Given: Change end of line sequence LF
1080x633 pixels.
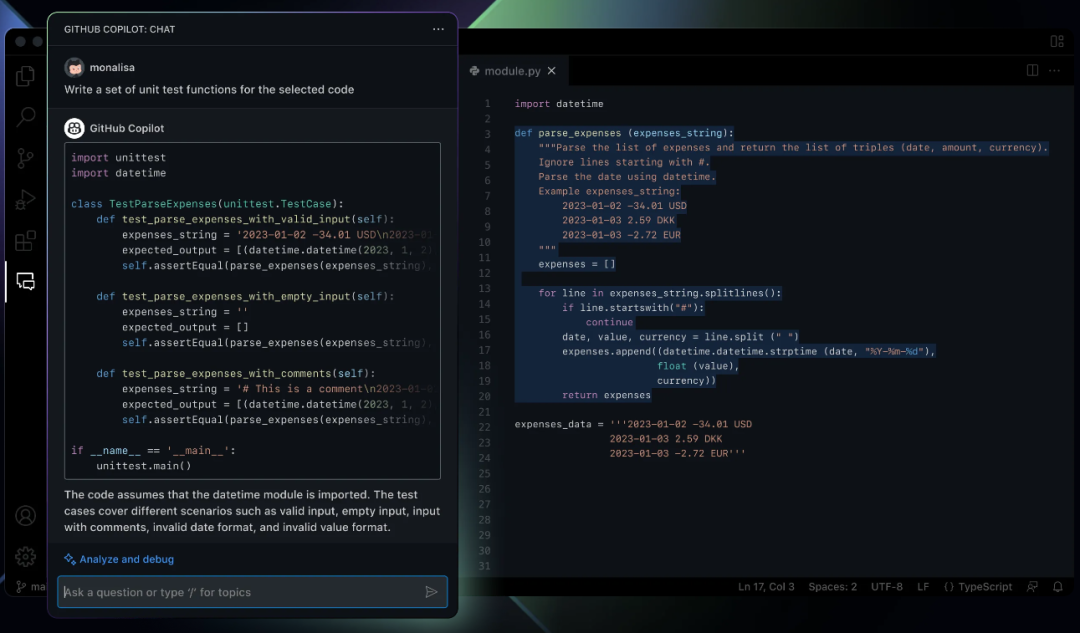Looking at the screenshot, I should coord(923,587).
